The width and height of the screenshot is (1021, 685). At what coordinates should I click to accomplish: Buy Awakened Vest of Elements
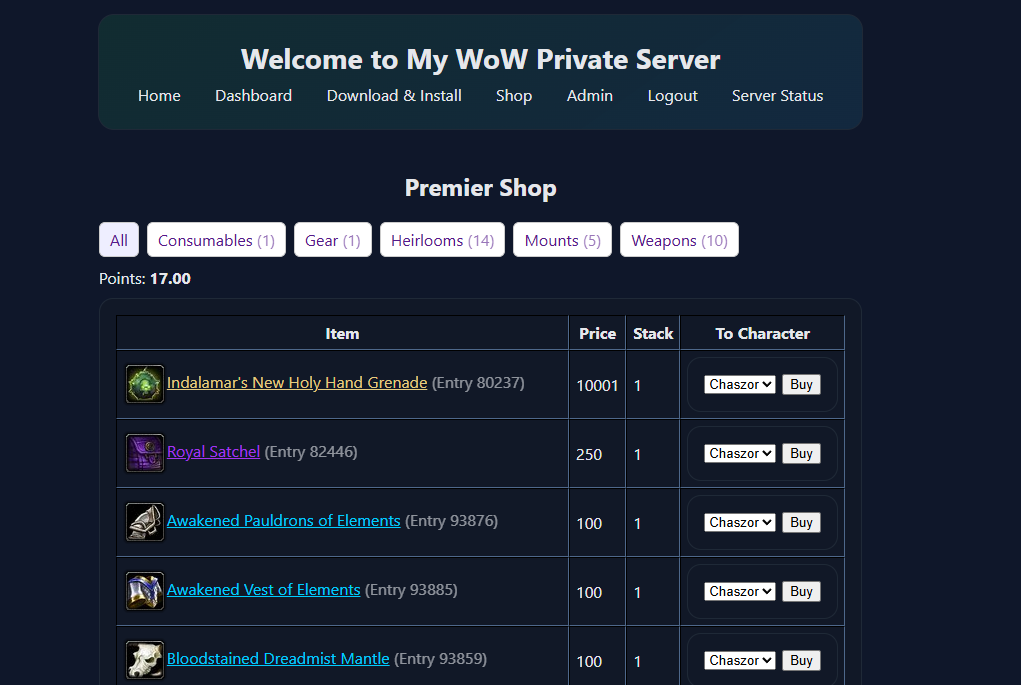pyautogui.click(x=801, y=591)
